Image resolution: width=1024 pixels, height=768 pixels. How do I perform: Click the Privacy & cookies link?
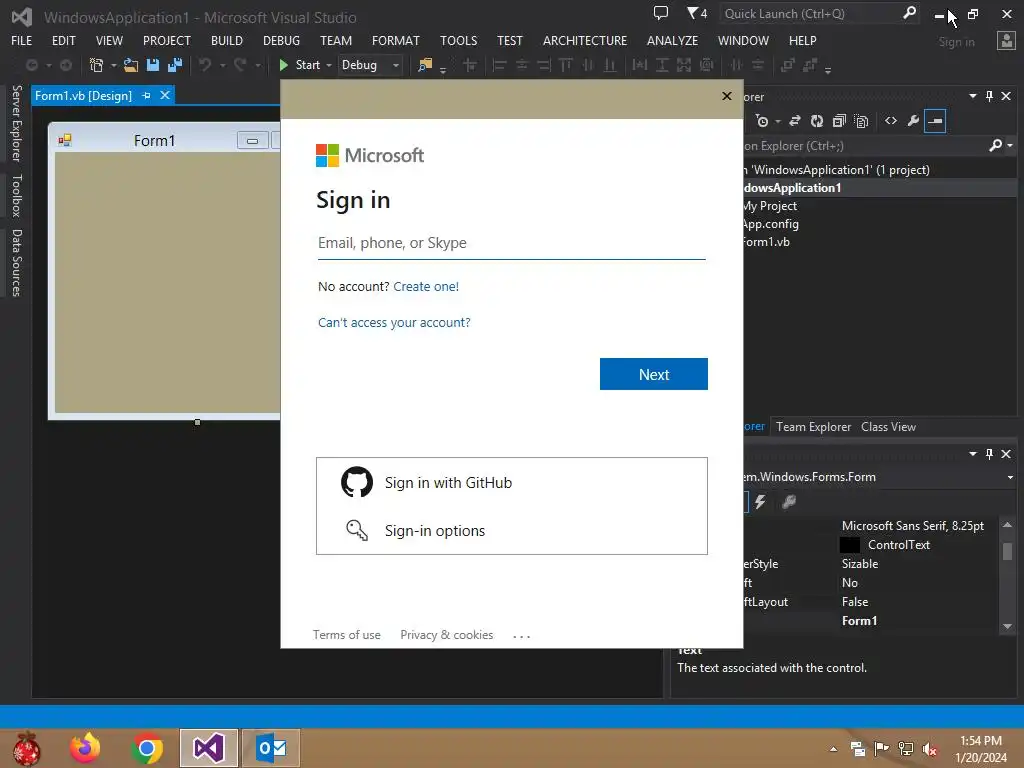point(447,635)
